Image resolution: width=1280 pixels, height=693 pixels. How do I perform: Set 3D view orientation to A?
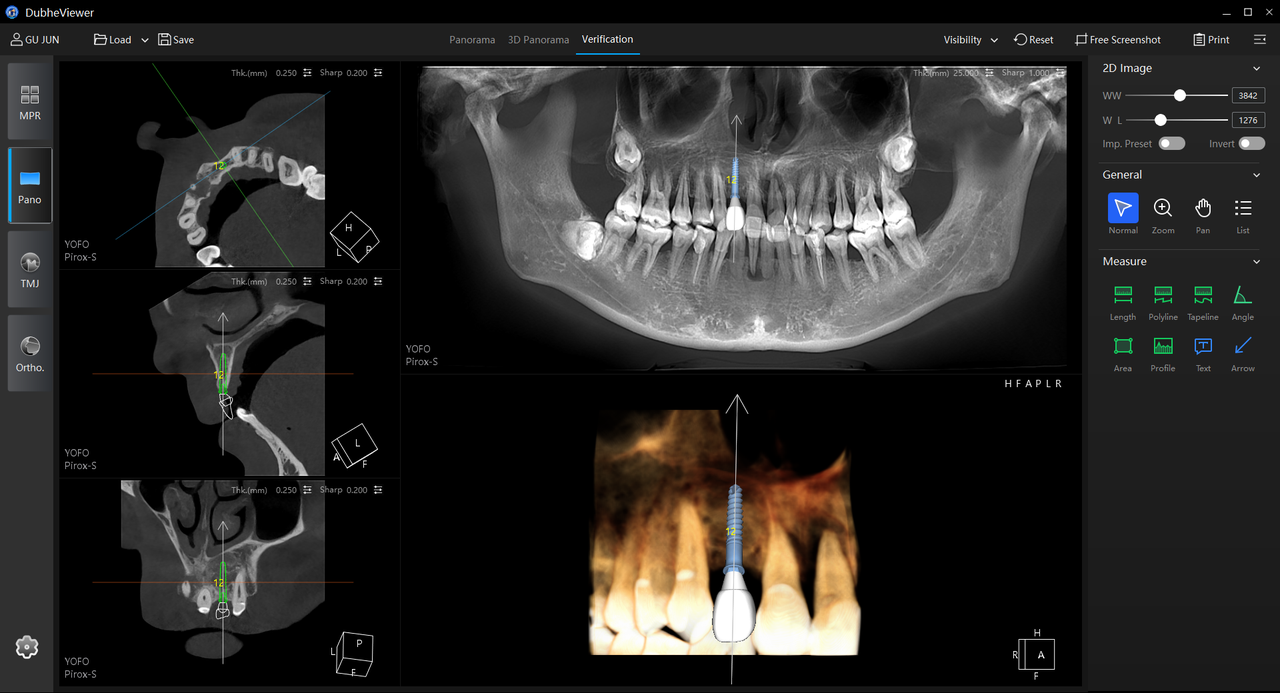[x=1027, y=384]
